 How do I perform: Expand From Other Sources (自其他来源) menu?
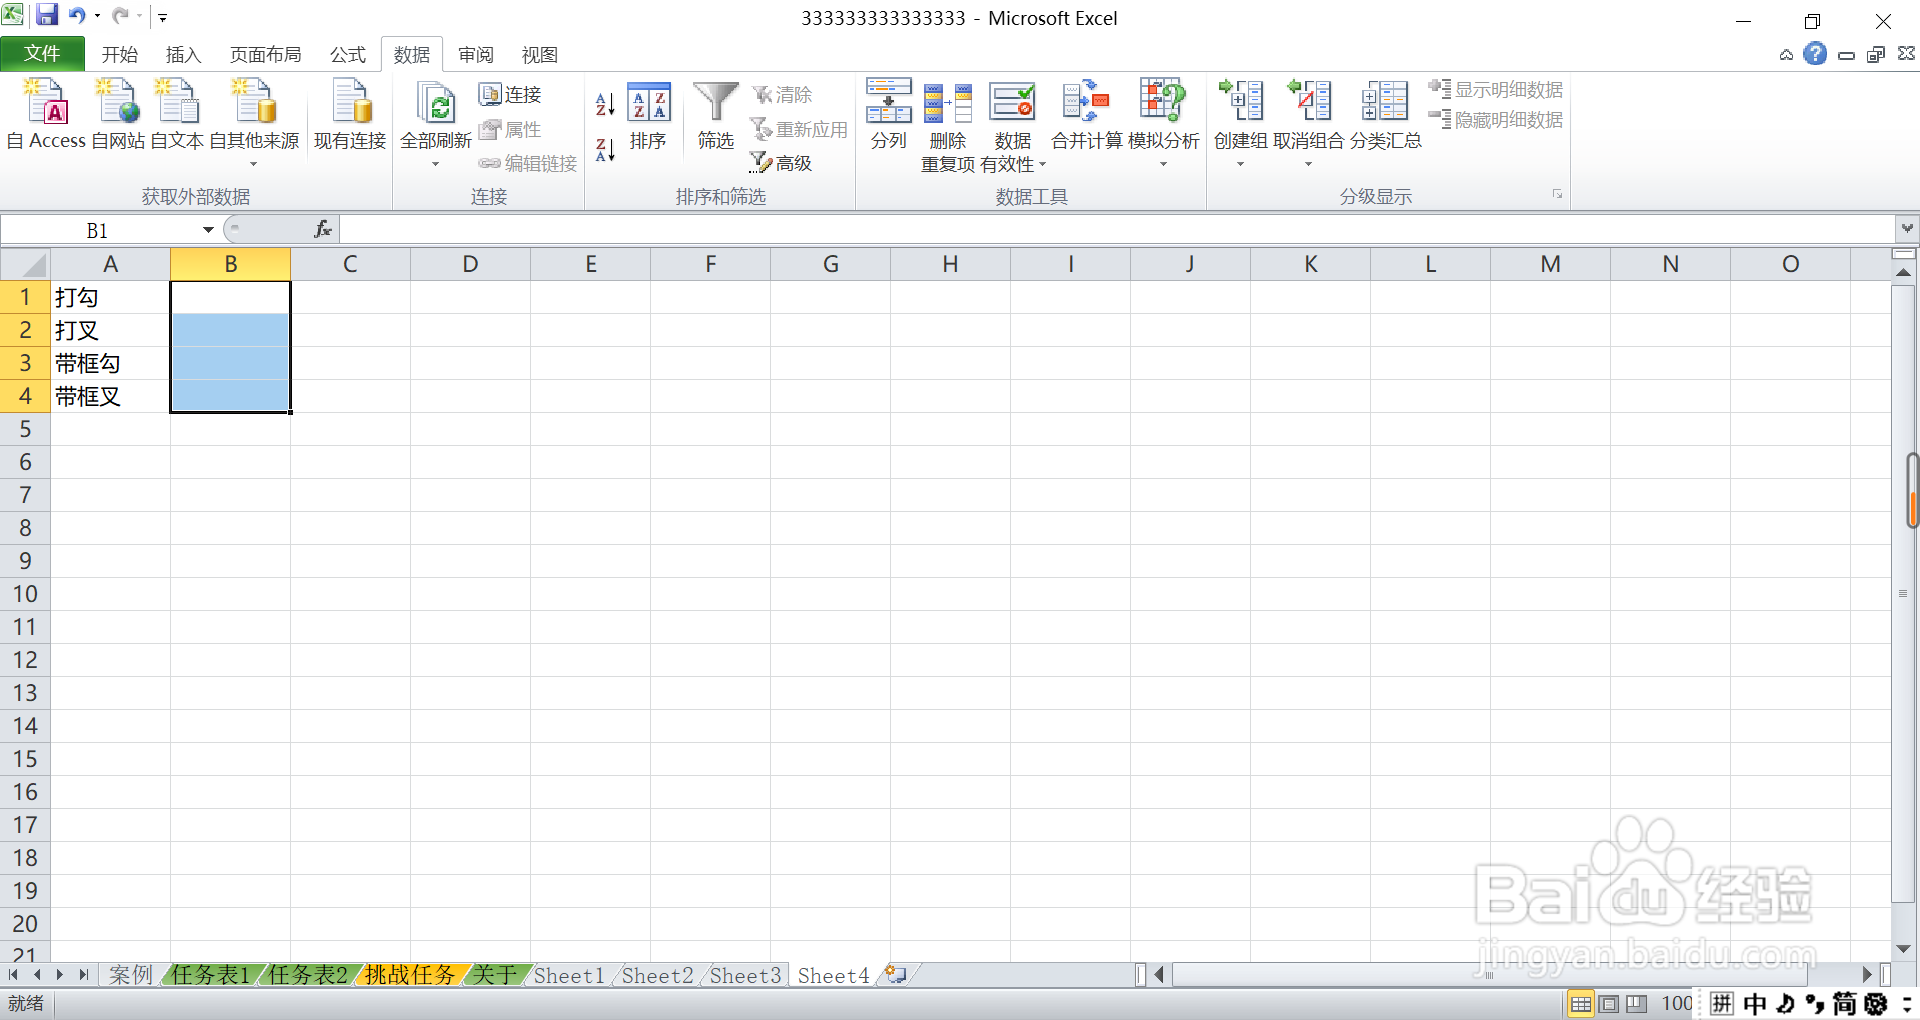[x=254, y=164]
